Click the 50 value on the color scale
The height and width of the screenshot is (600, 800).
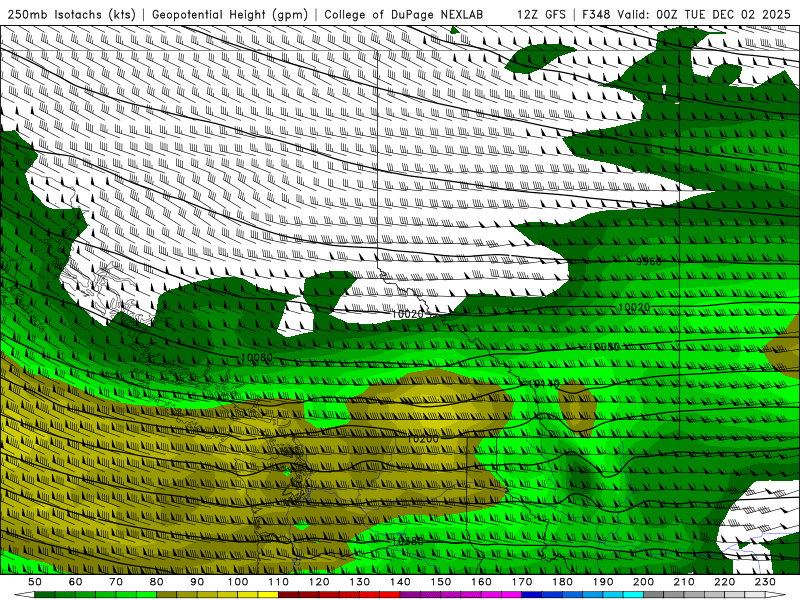tap(35, 582)
